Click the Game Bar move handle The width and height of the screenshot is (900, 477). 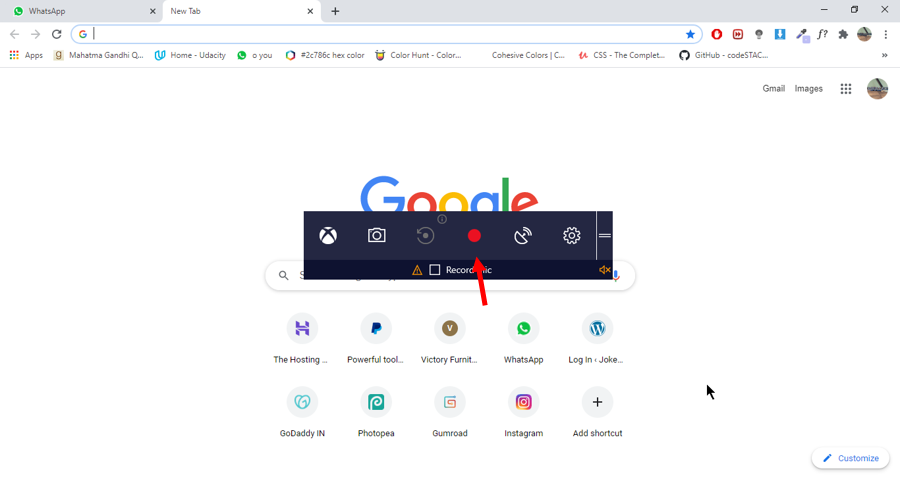pos(604,235)
